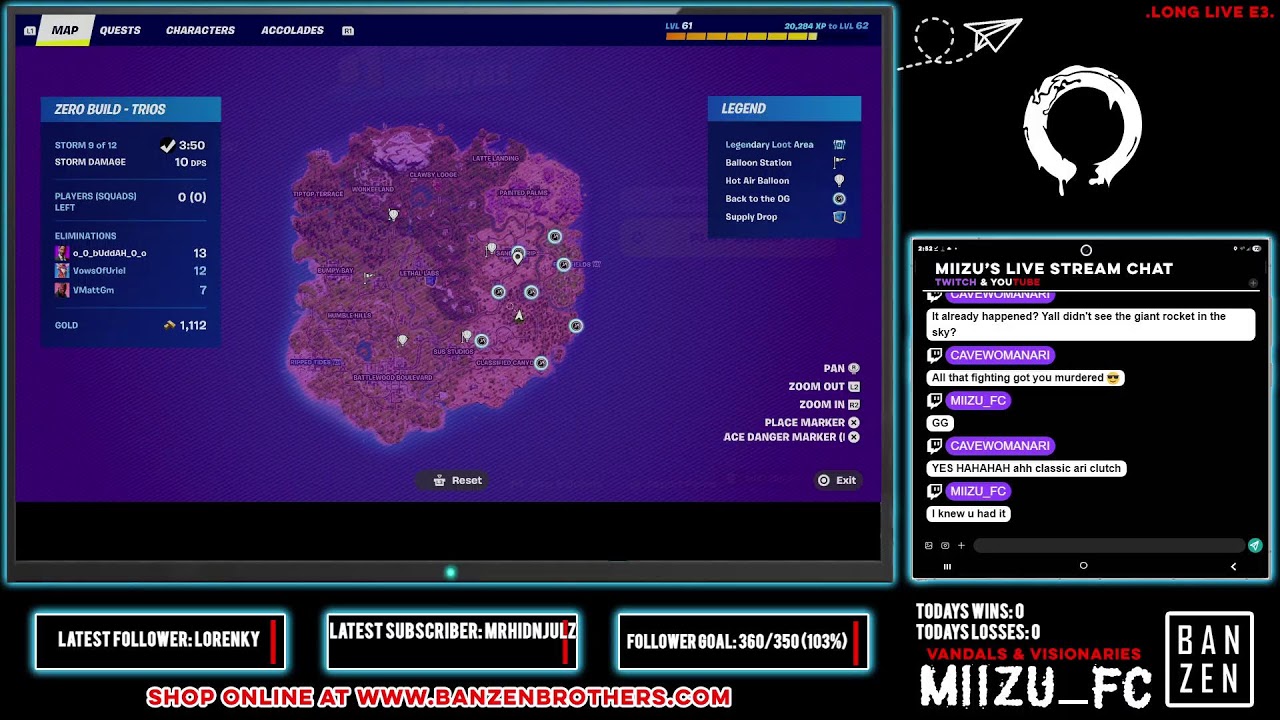Tap the Android recent apps button
Image resolution: width=1280 pixels, height=720 pixels.
click(x=947, y=566)
